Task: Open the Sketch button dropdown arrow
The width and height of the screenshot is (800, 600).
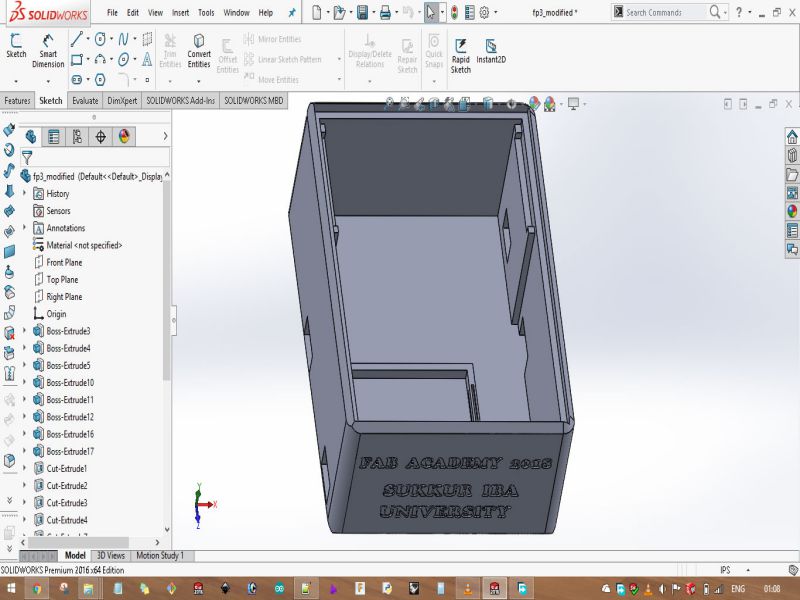Action: pyautogui.click(x=16, y=81)
